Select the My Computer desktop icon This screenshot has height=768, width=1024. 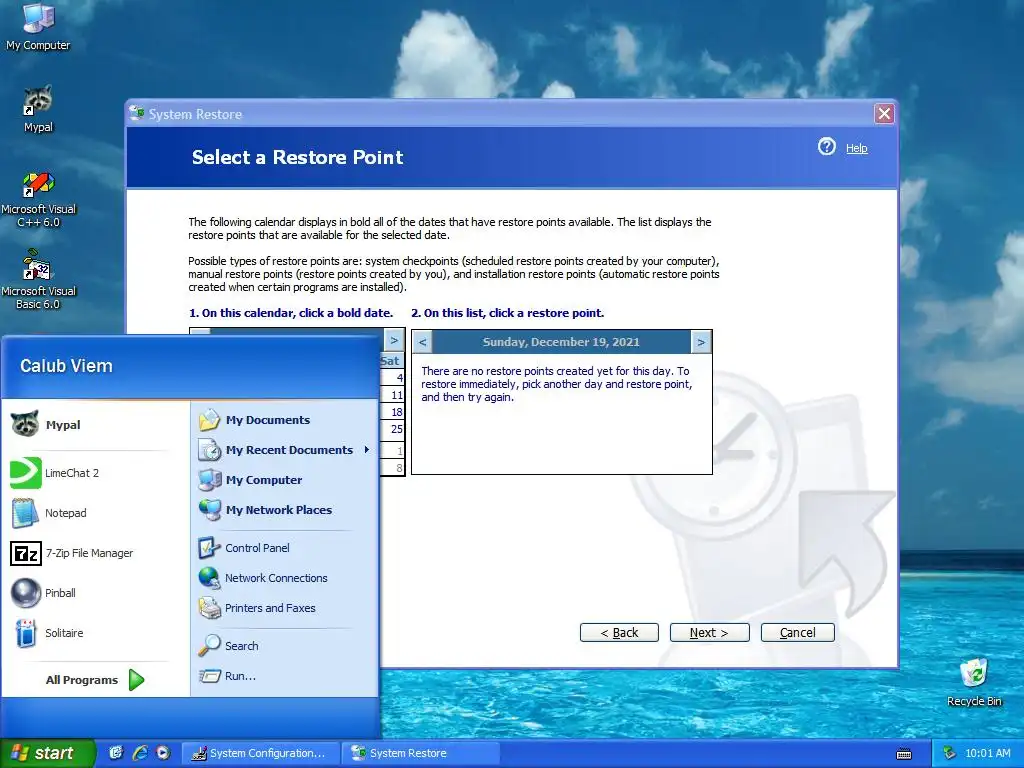pyautogui.click(x=38, y=27)
